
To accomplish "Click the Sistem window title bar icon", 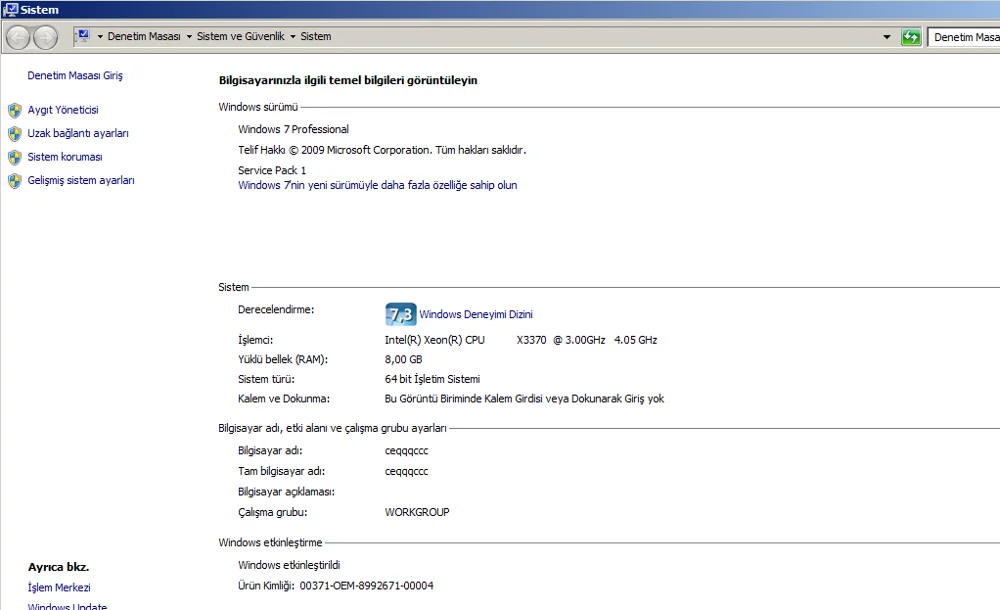I will 10,10.
